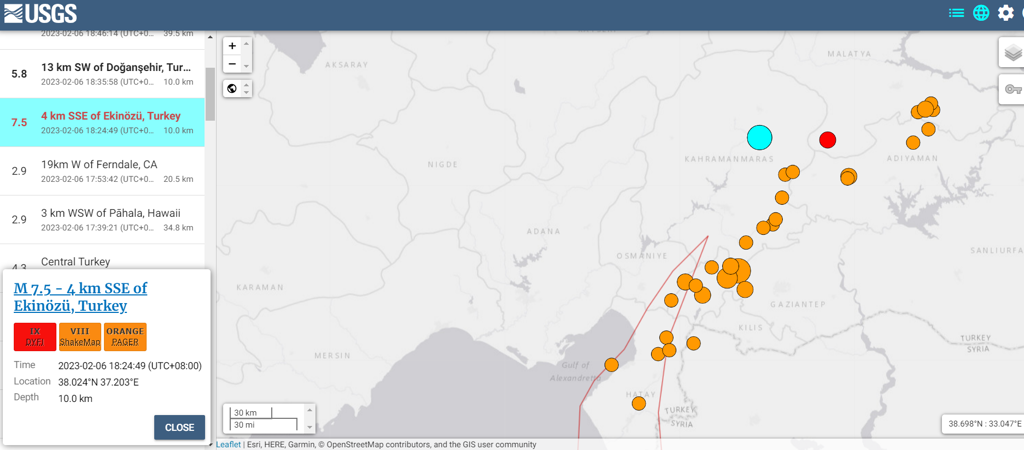
Task: Select the globe map view icon
Action: [x=981, y=13]
